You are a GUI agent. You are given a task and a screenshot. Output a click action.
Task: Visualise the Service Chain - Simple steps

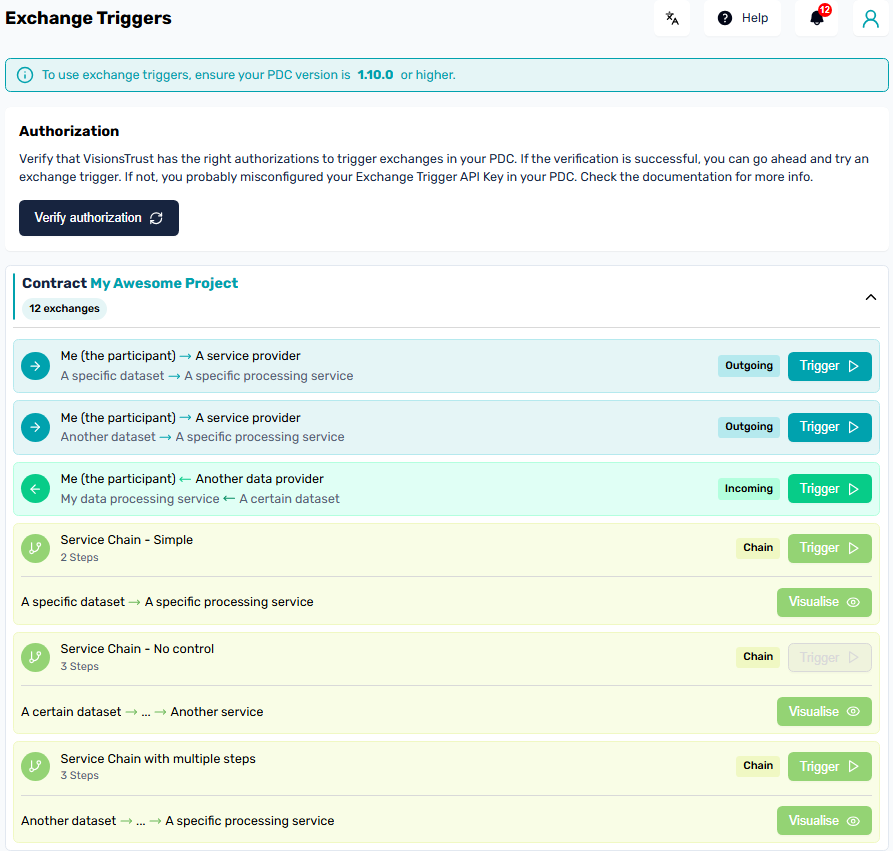[824, 602]
